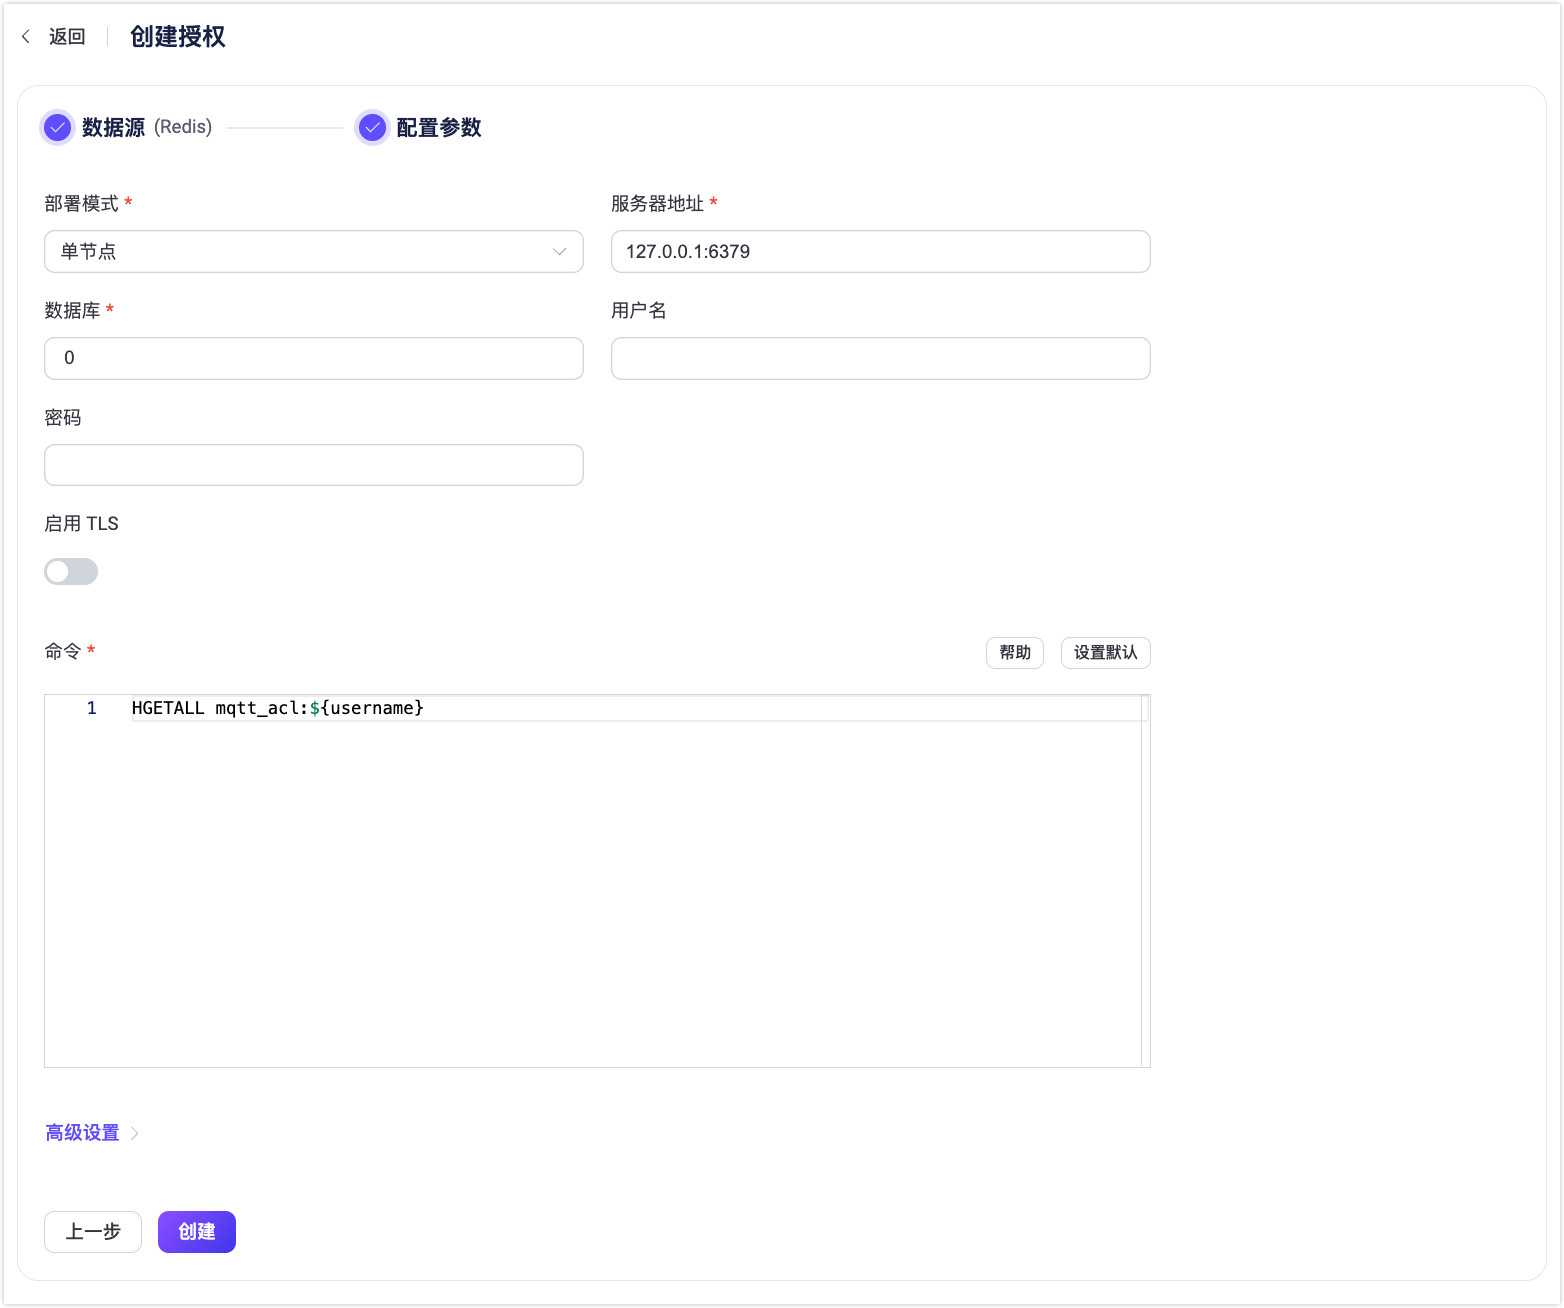Focus the empty 用户名 input field

(880, 358)
